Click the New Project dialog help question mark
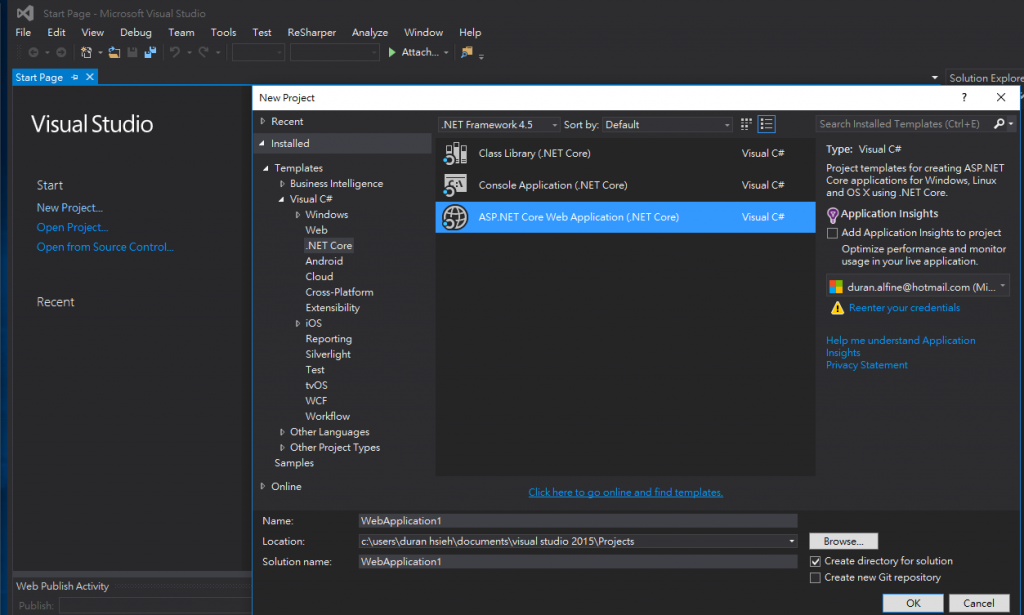This screenshot has height=615, width=1024. click(964, 97)
